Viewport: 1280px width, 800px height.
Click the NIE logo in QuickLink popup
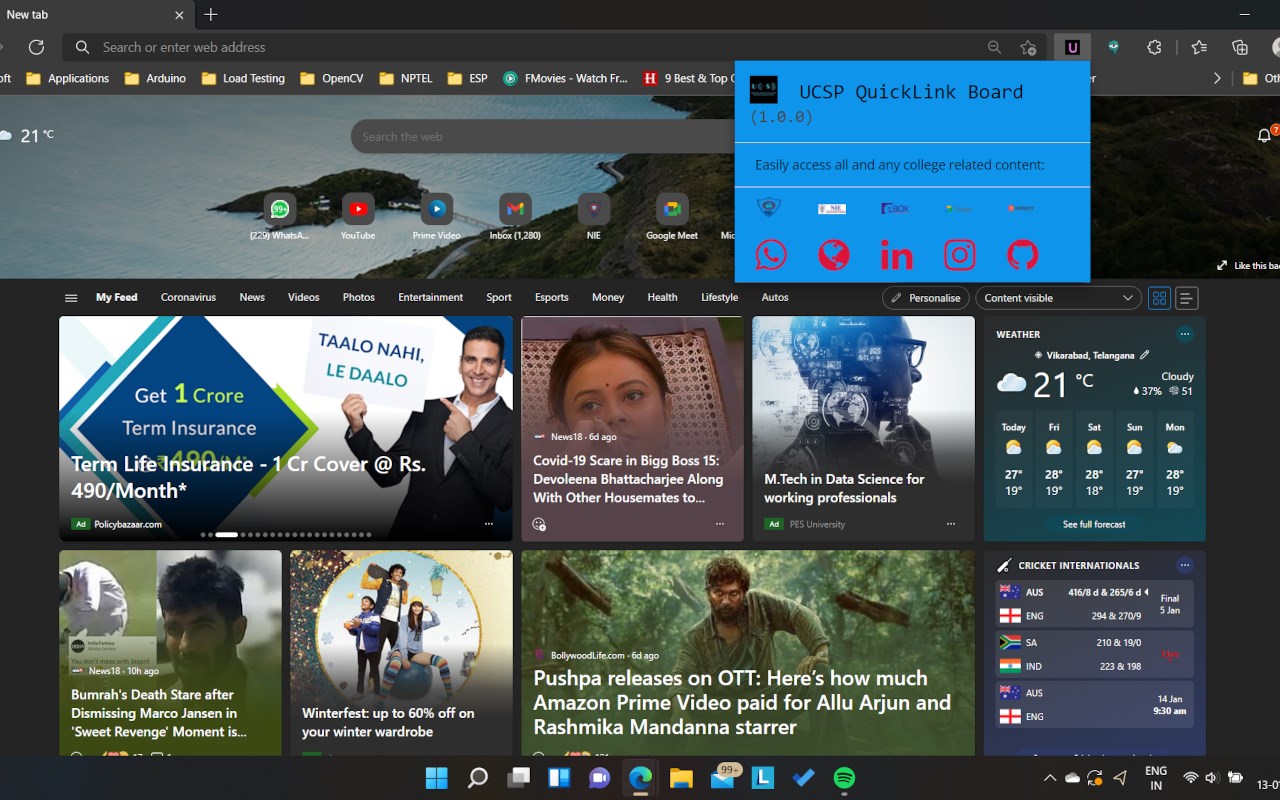click(x=832, y=209)
